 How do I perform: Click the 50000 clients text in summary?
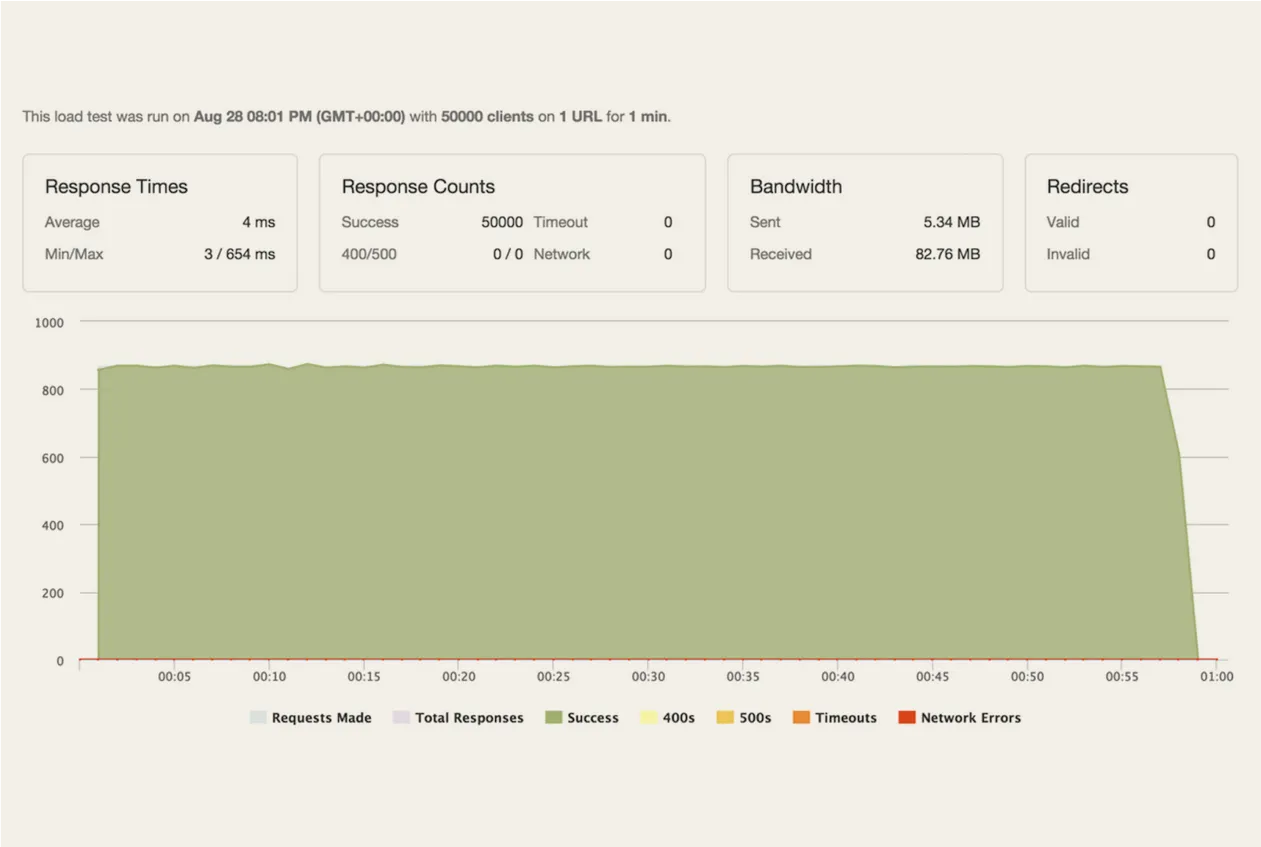coord(487,117)
